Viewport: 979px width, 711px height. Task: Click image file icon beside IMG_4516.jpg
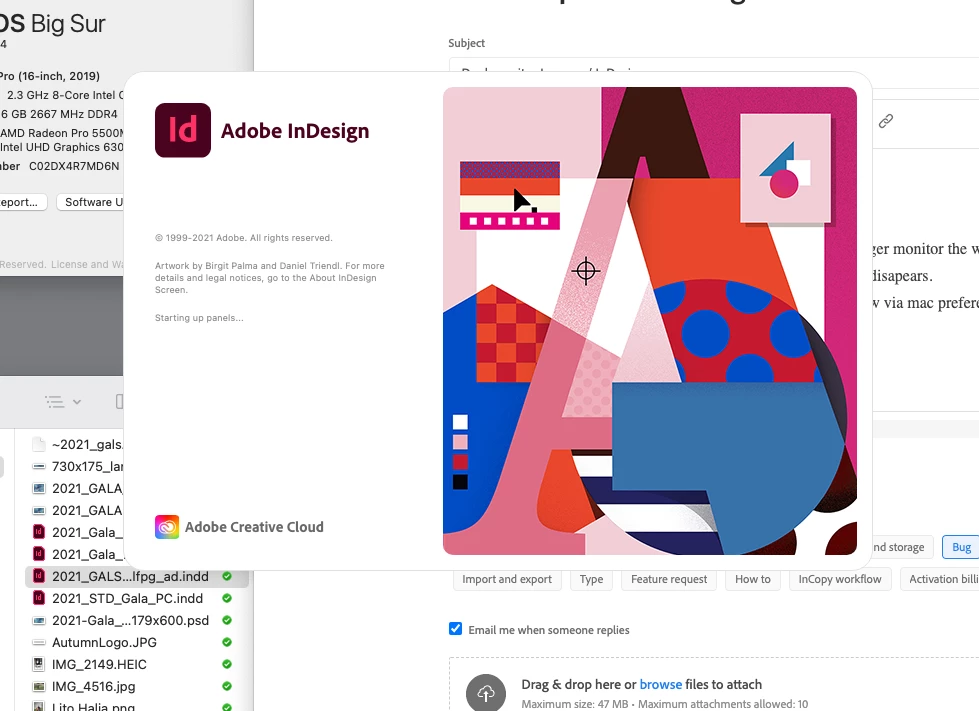coord(39,687)
